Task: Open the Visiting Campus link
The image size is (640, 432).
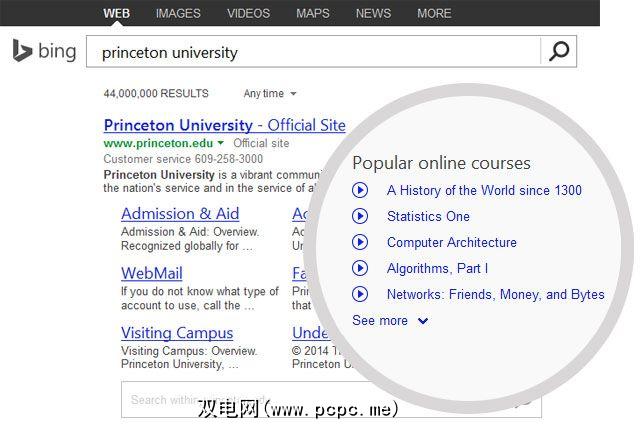Action: pos(177,333)
